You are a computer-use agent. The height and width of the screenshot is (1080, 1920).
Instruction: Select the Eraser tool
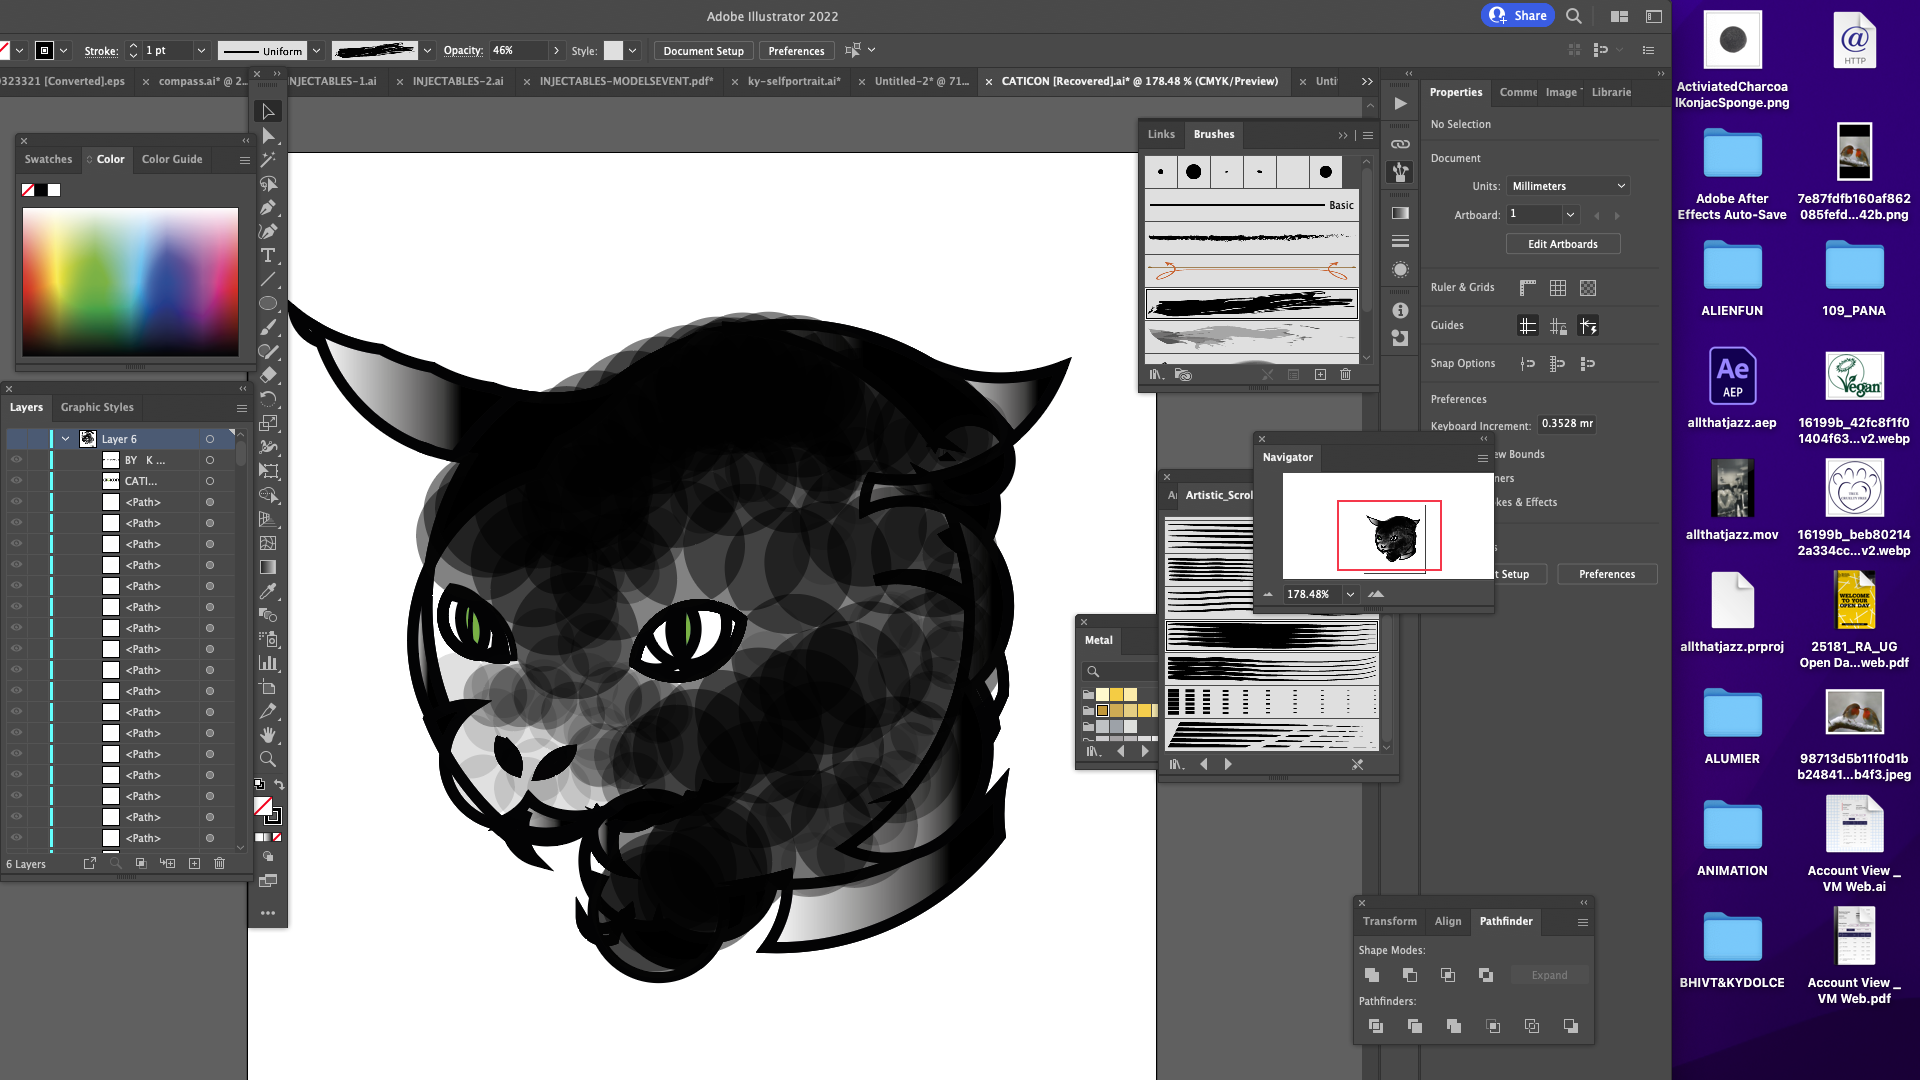point(268,375)
